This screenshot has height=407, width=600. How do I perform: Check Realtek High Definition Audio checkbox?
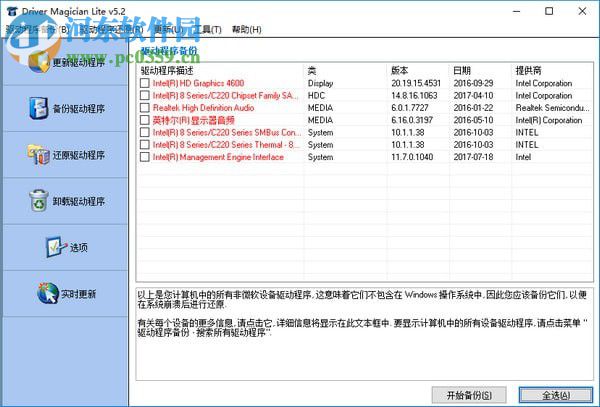coord(145,108)
